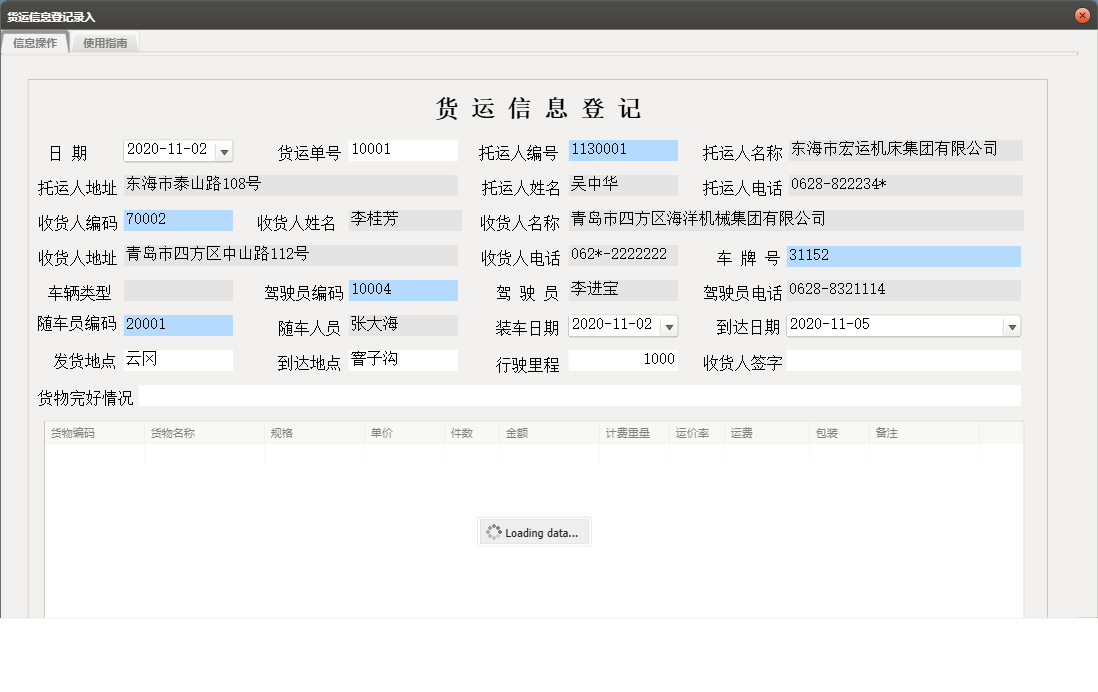Focus the 收货人签字 field
Screen dimensions: 1098x692
click(x=903, y=361)
